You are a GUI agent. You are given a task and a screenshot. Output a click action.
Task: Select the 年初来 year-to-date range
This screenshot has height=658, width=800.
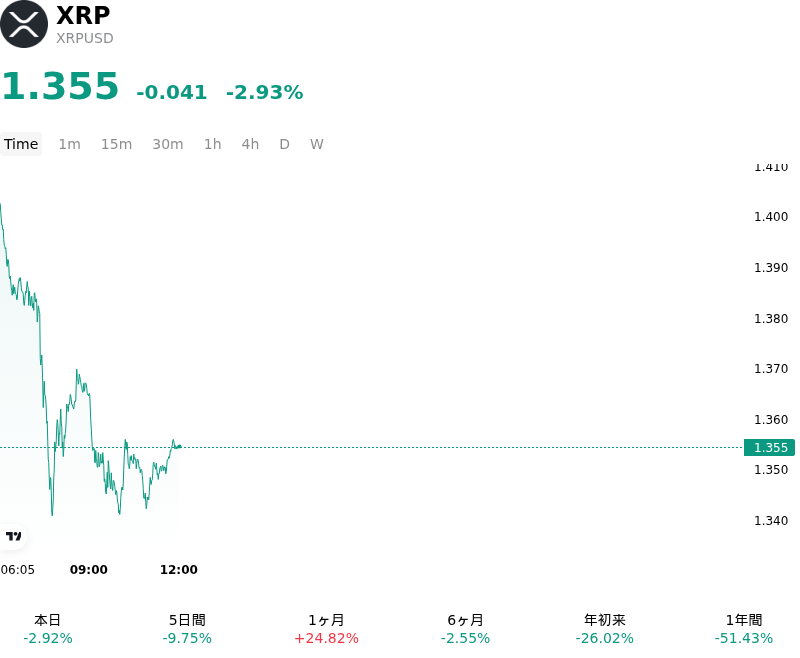click(x=605, y=629)
